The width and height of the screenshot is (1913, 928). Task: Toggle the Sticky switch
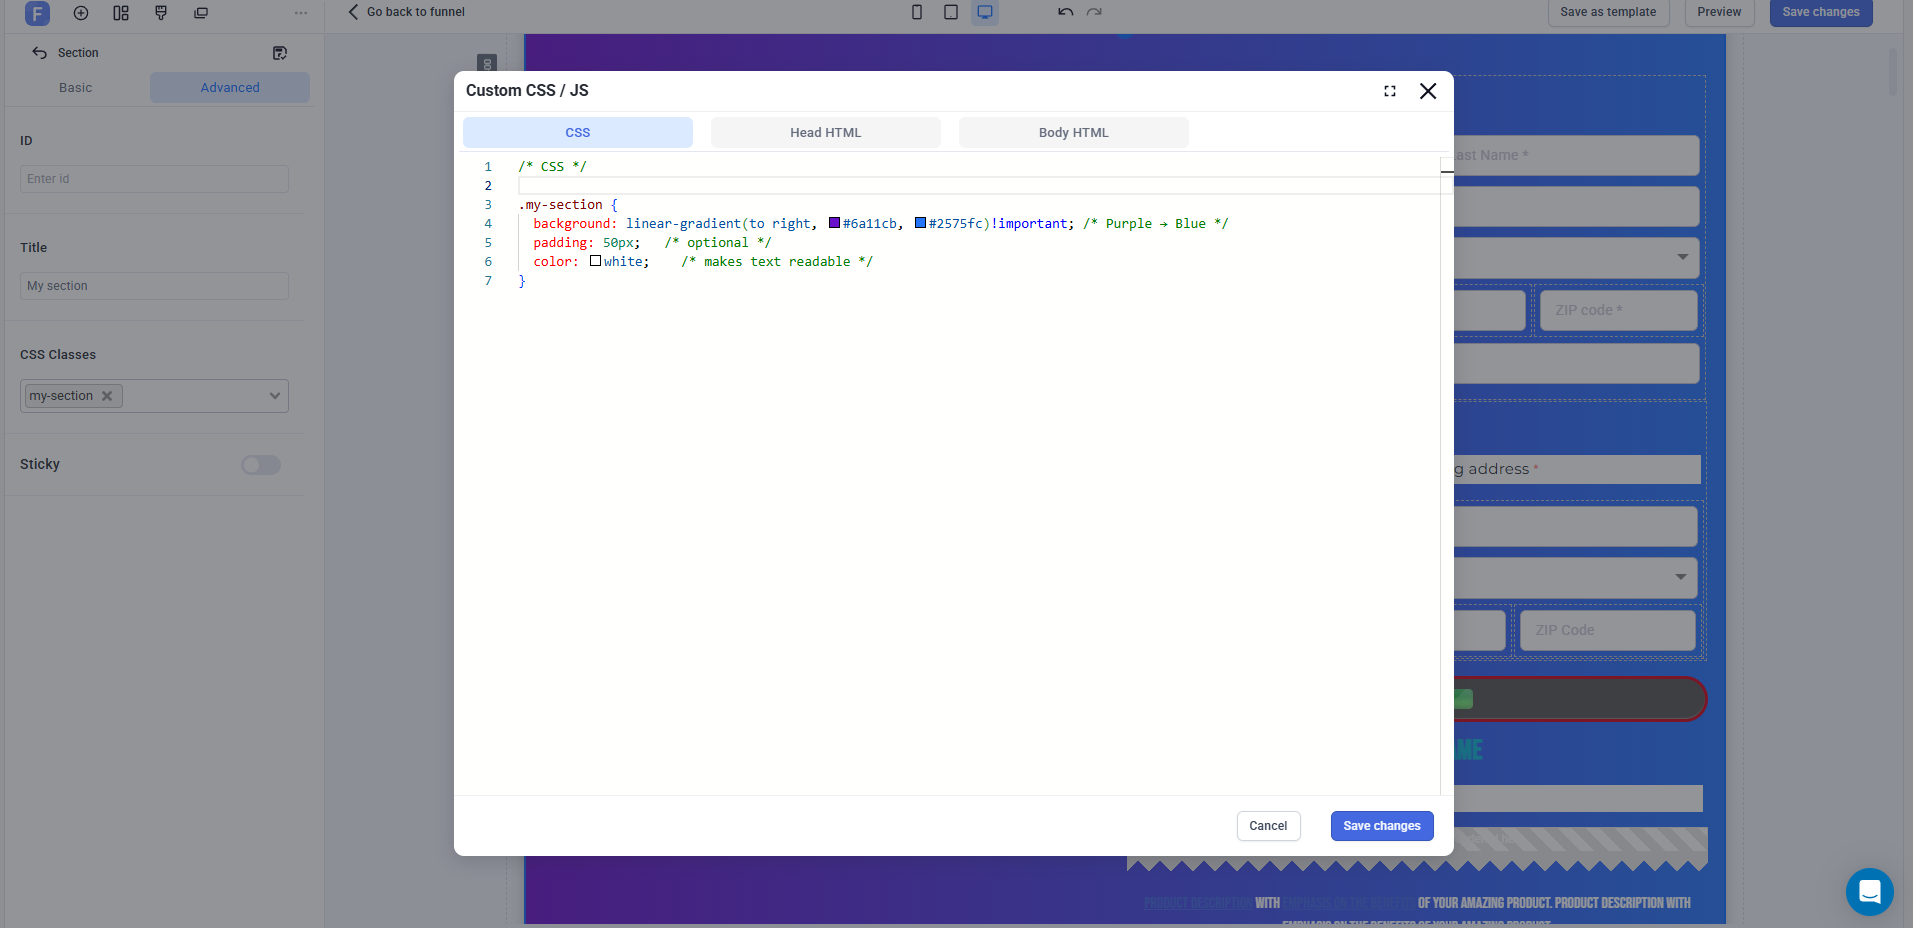tap(261, 465)
